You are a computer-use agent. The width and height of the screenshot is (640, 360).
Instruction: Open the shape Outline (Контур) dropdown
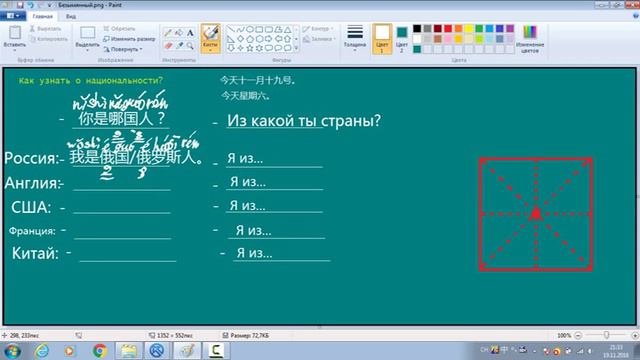coord(318,29)
